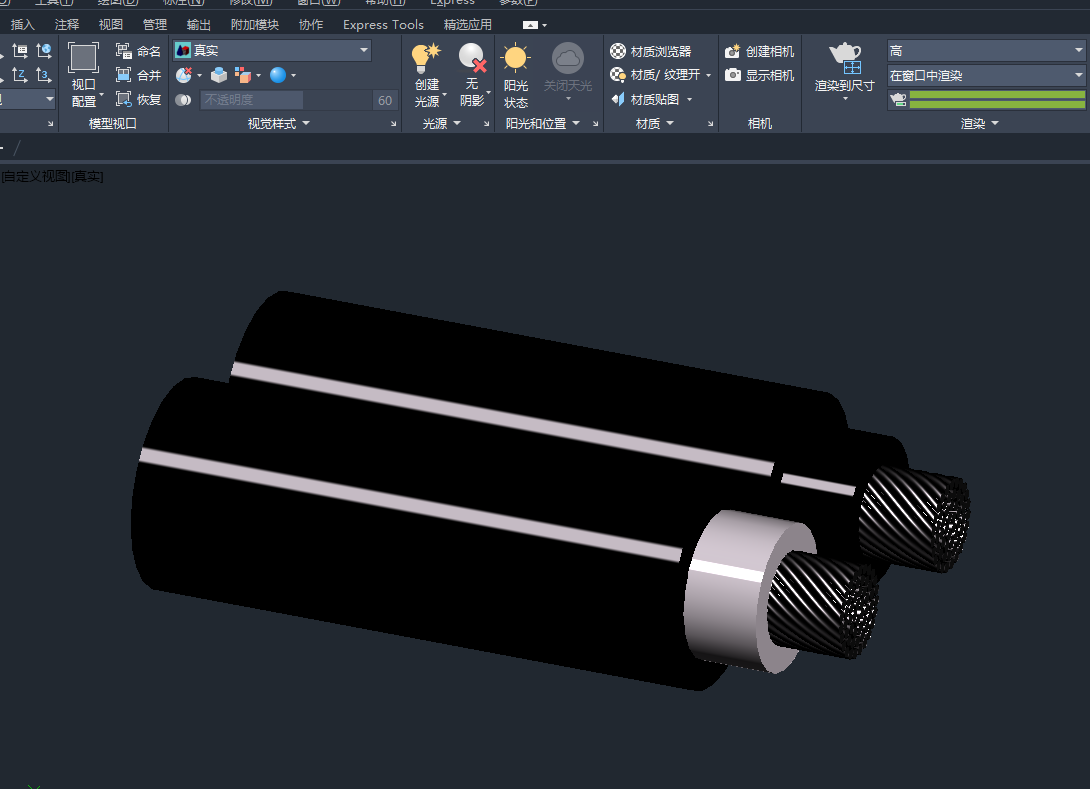Open the render preset dropdown showing 高
The height and width of the screenshot is (789, 1090).
pos(985,50)
